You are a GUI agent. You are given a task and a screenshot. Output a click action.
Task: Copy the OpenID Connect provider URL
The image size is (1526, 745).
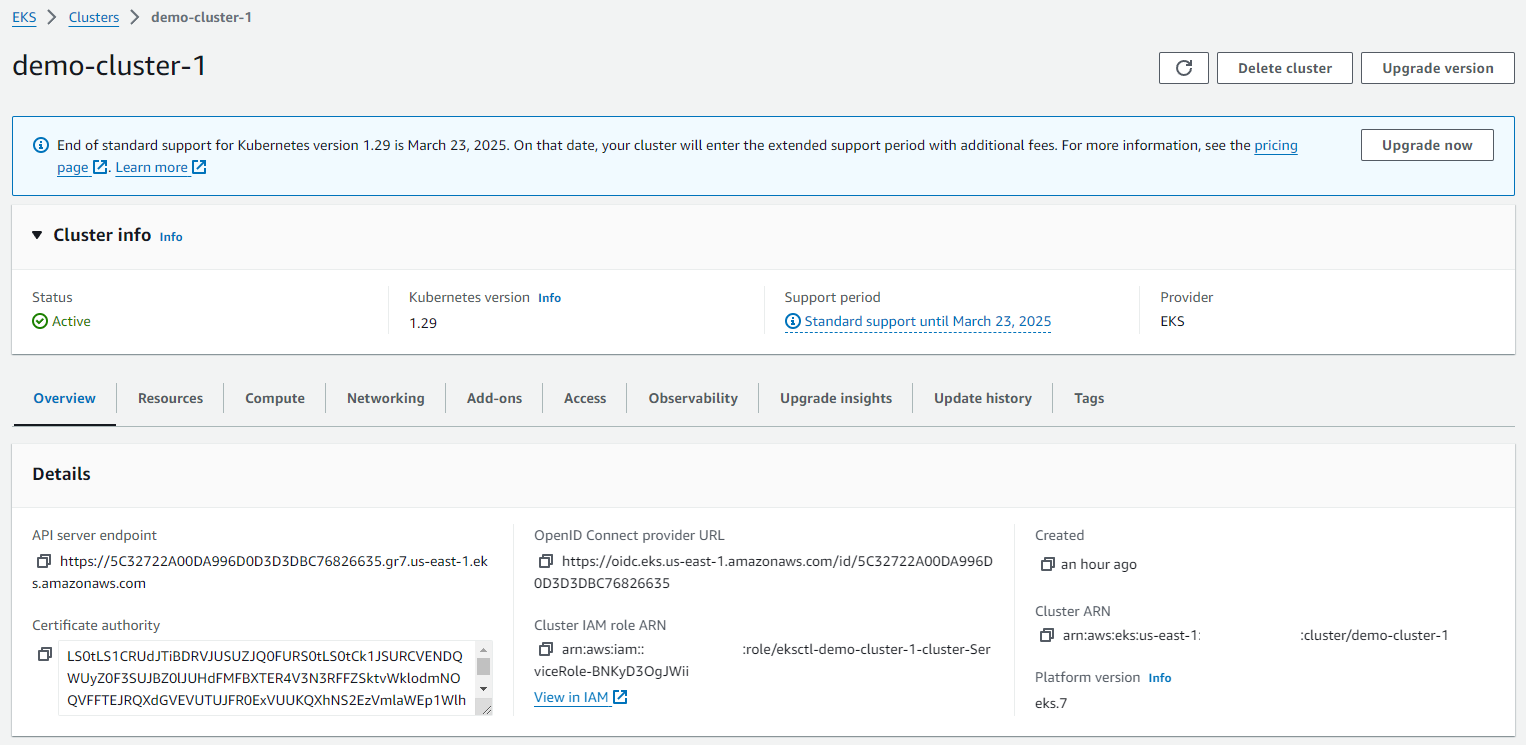546,561
